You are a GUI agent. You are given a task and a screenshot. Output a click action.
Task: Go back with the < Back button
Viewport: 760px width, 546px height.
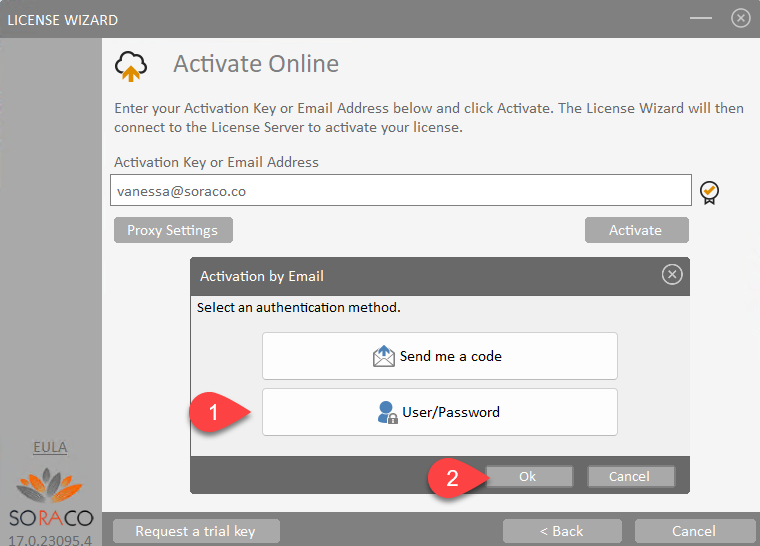point(561,531)
